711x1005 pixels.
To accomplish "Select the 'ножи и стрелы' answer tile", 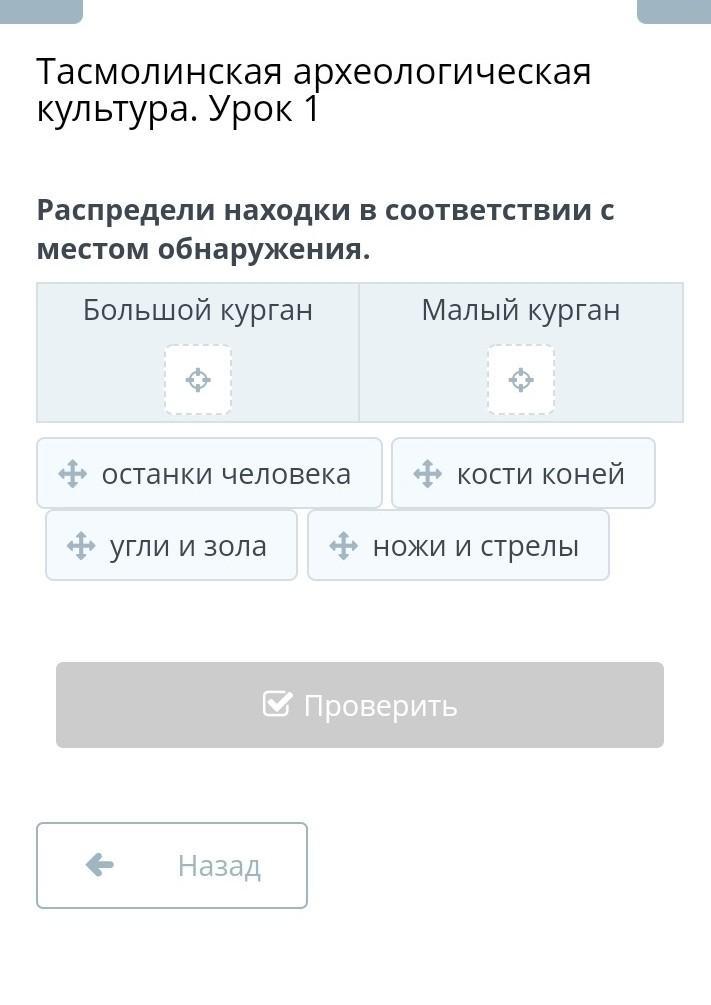I will coord(458,546).
